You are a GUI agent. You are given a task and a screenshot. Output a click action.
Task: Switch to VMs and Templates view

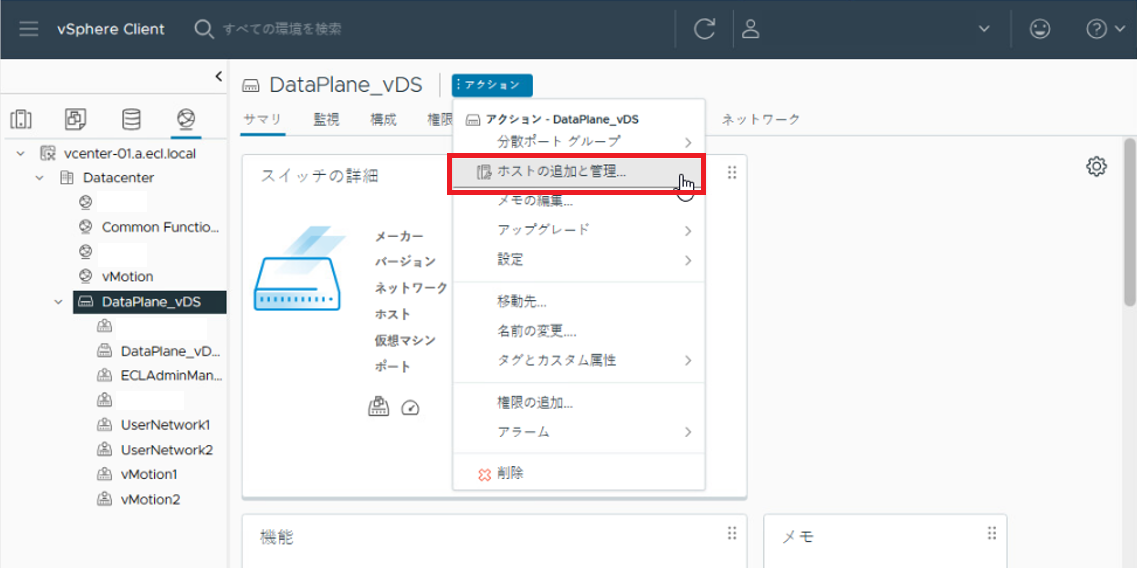pyautogui.click(x=76, y=120)
